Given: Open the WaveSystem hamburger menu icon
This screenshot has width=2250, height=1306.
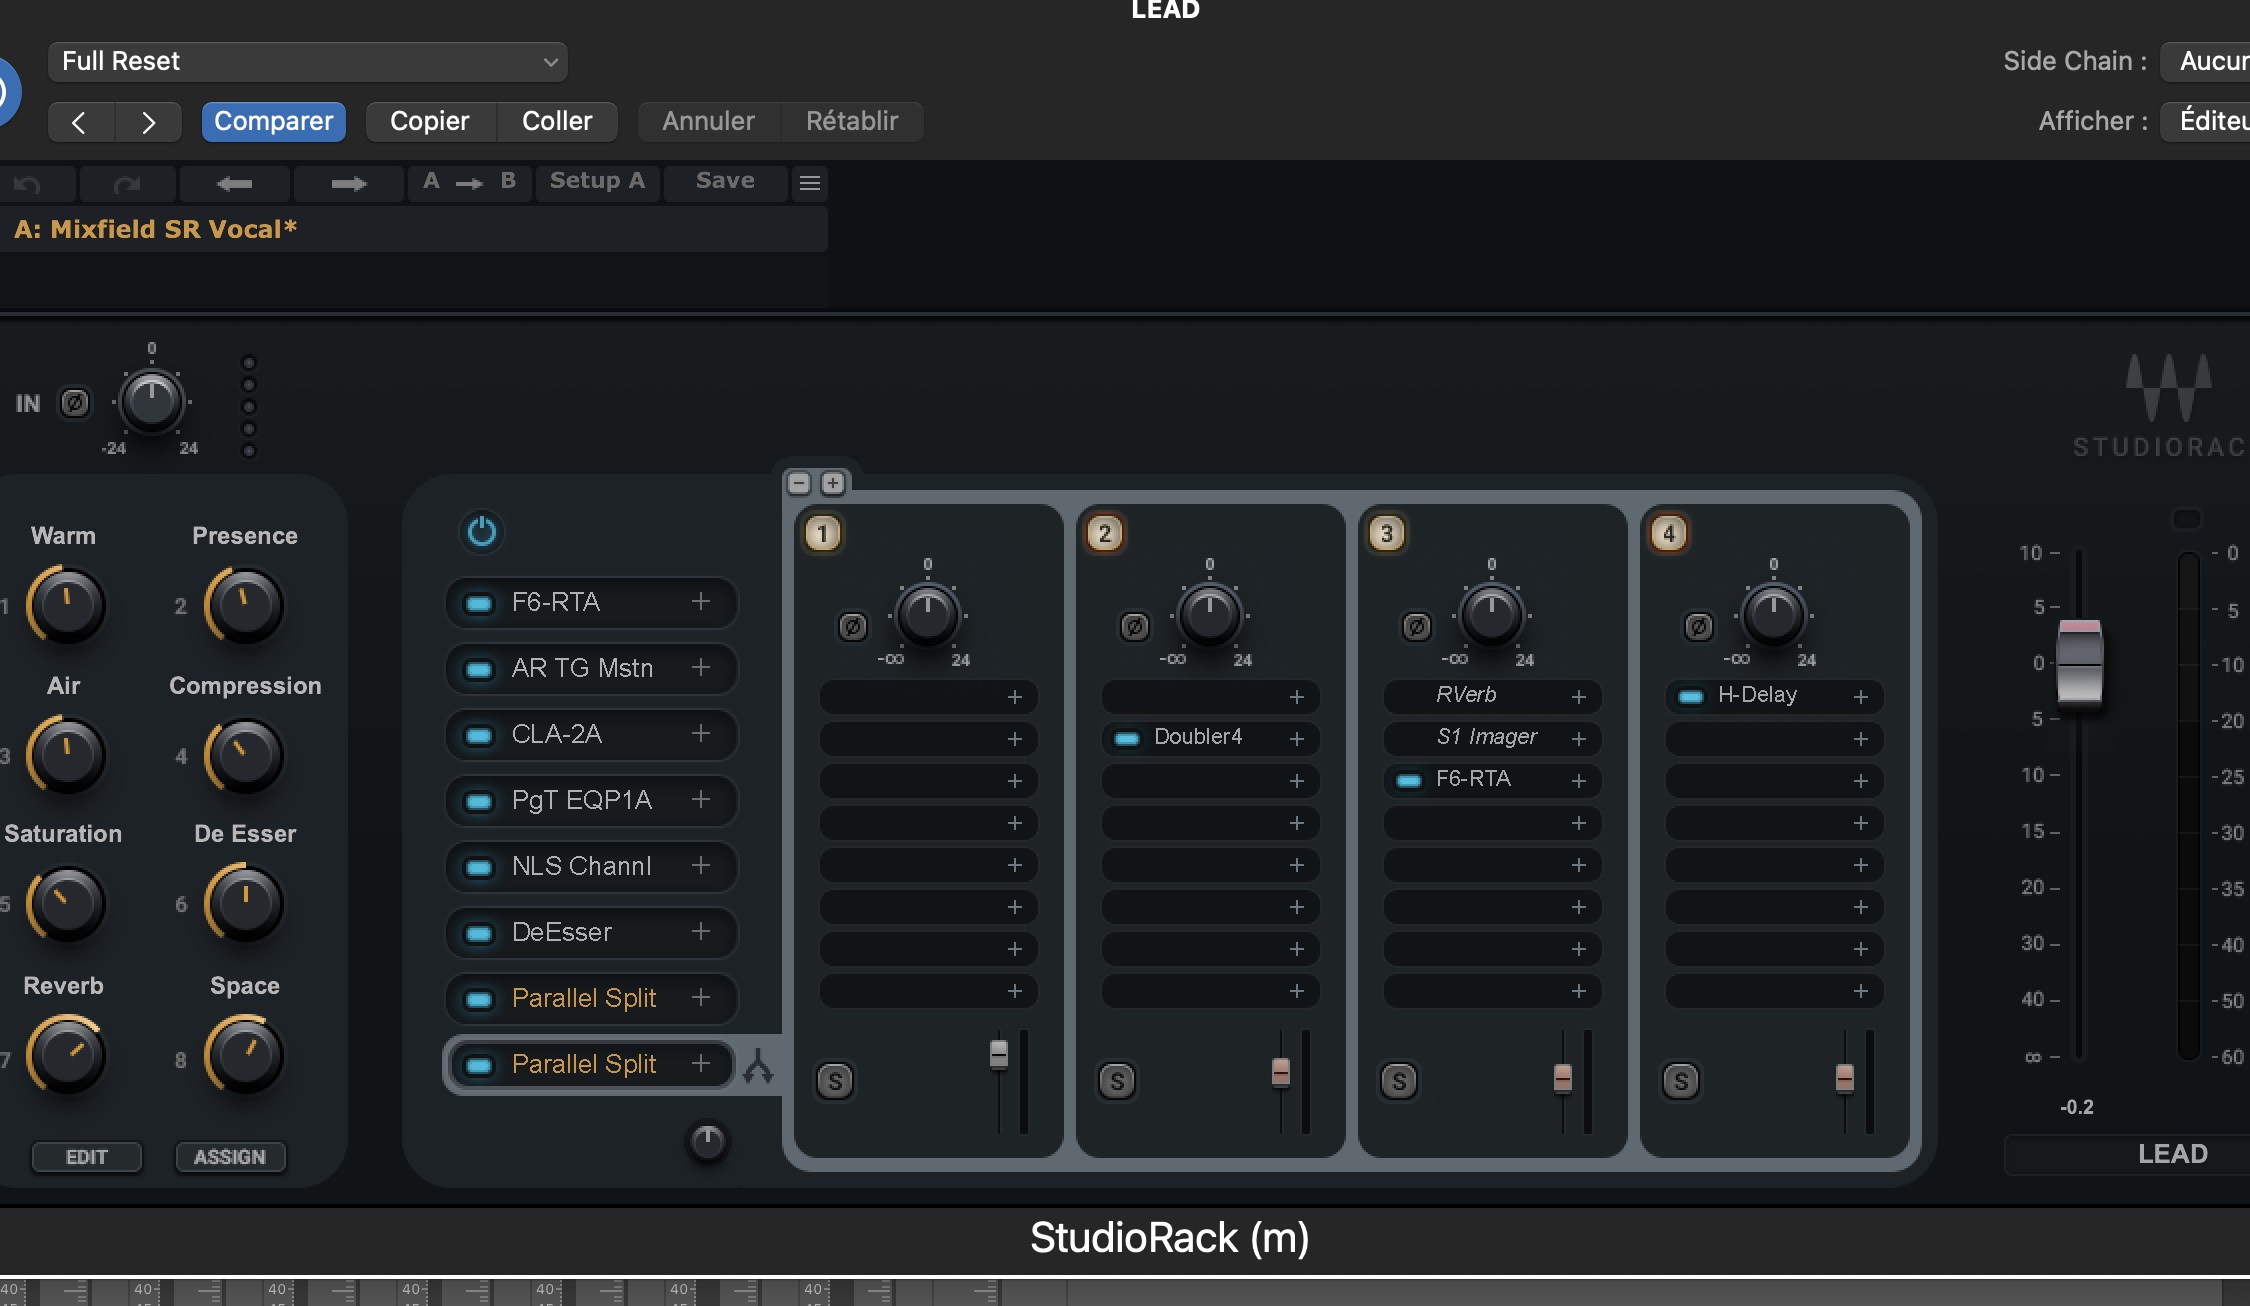Looking at the screenshot, I should (x=808, y=183).
